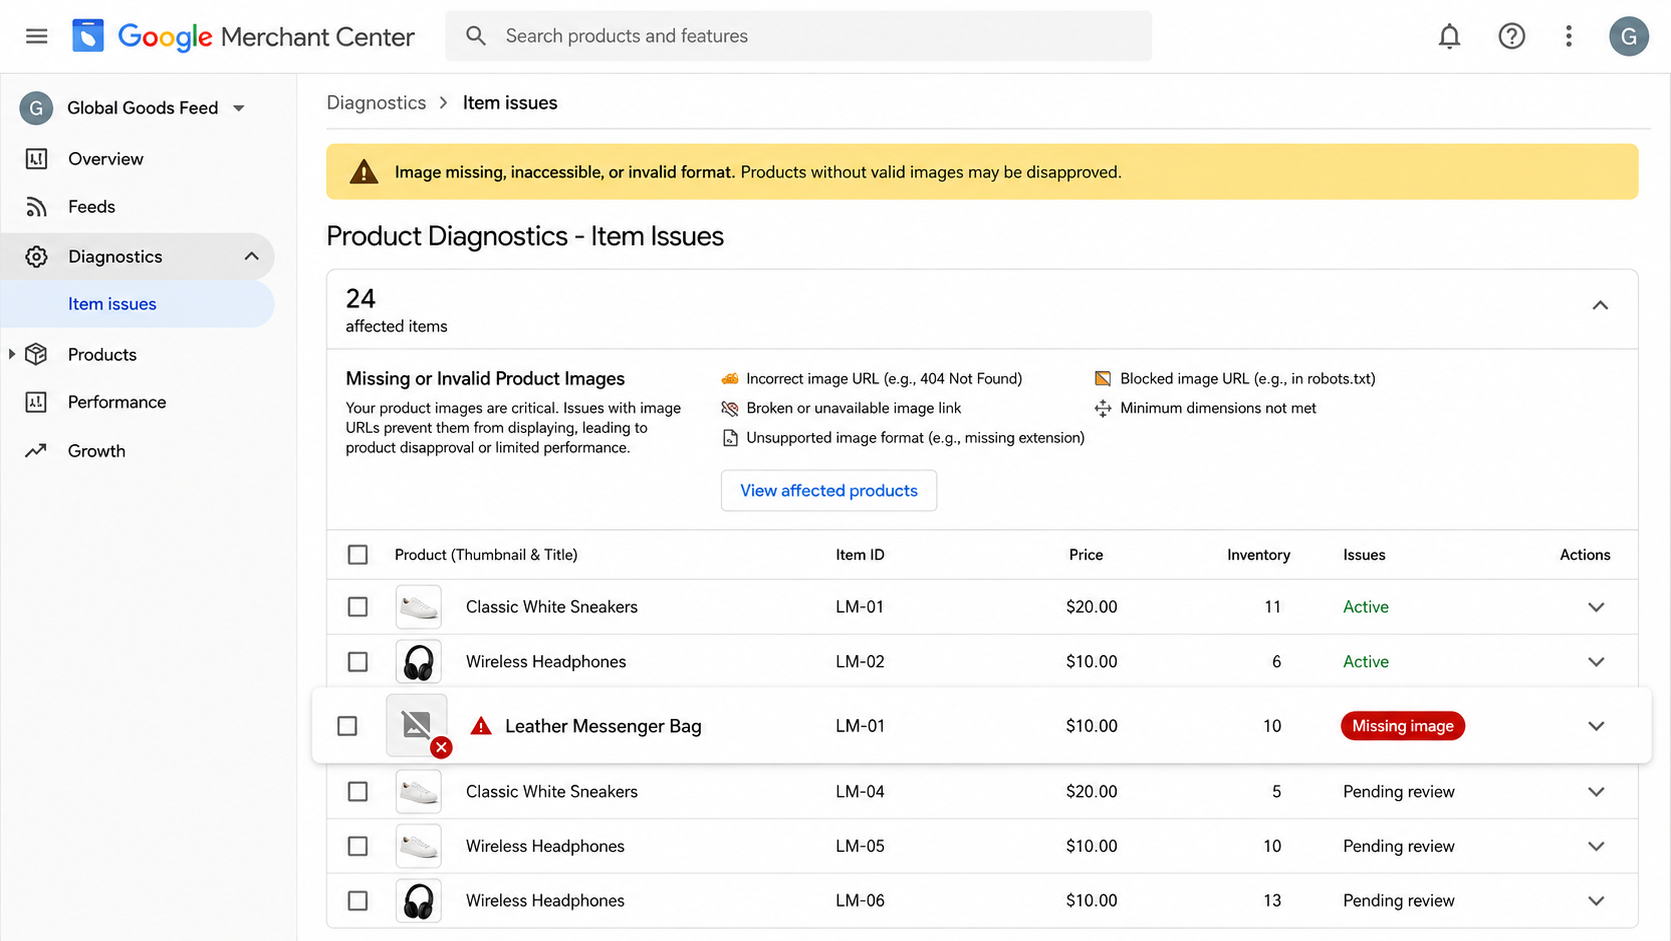Go to Diagnostics breadcrumb link
The image size is (1671, 941).
(x=376, y=103)
